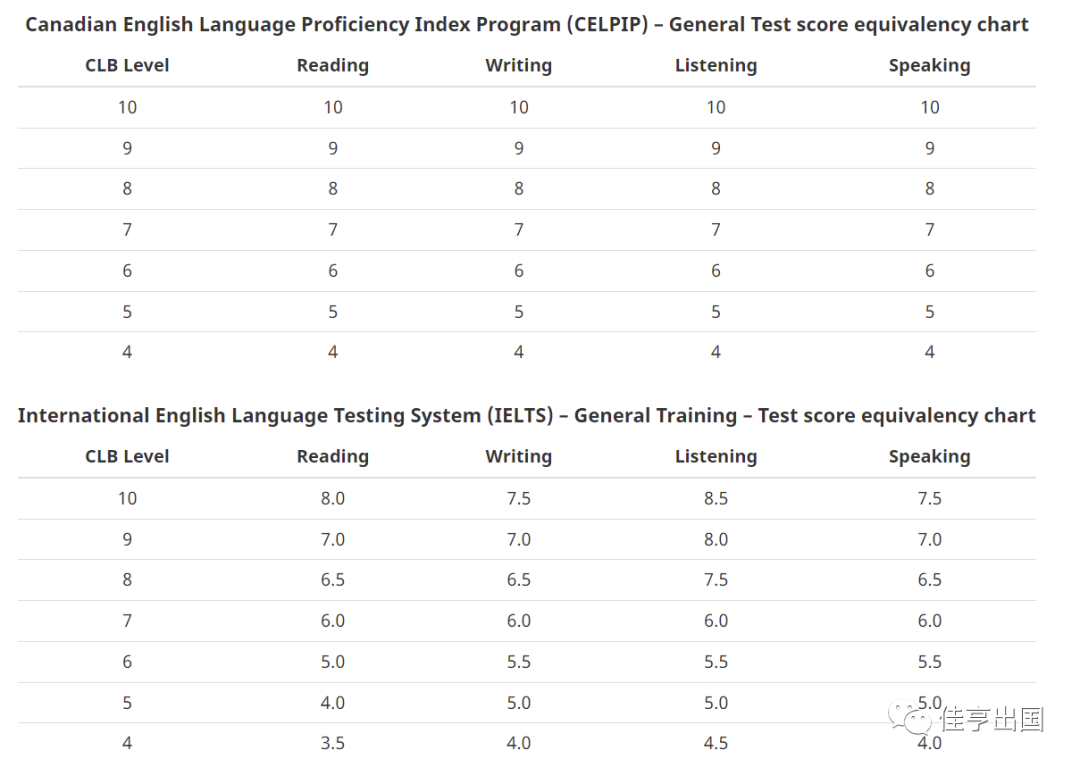Click CELPIP Speaking score 10
The height and width of the screenshot is (767, 1080).
click(x=930, y=107)
